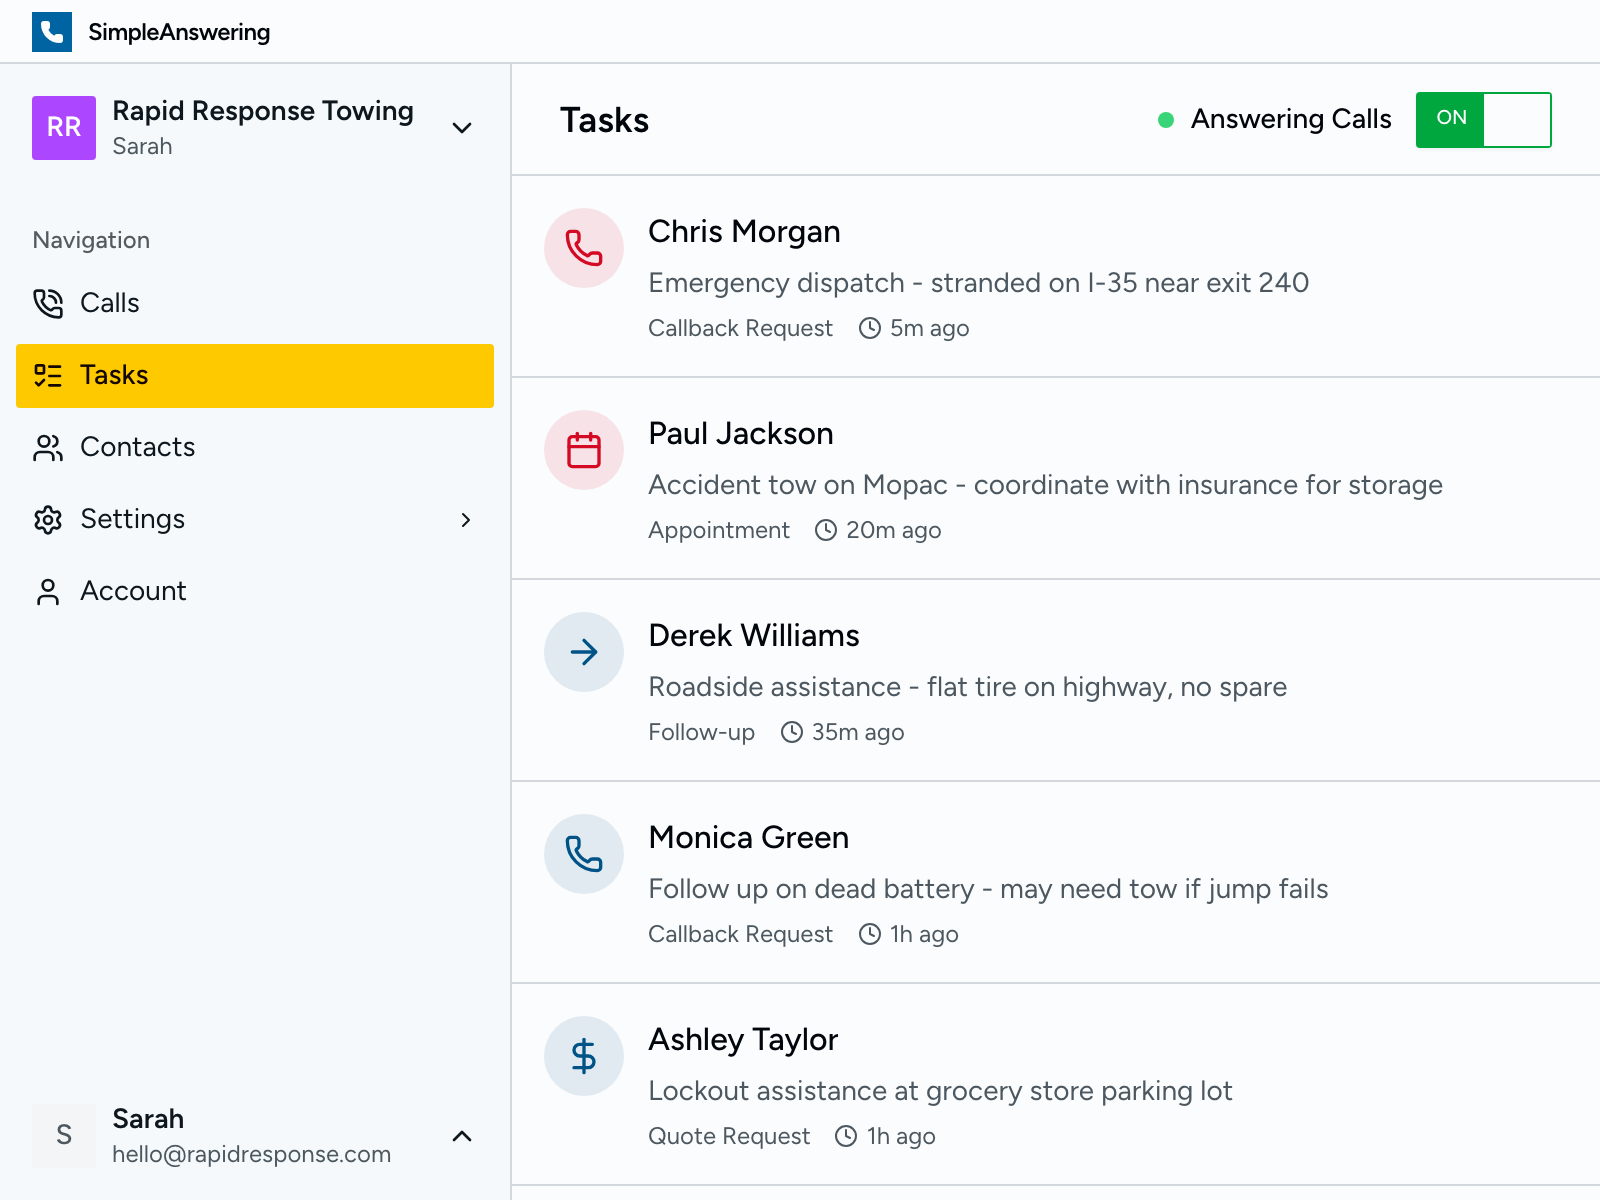Click the SimpleAnswering phone logo
1600x1200 pixels.
[x=51, y=31]
